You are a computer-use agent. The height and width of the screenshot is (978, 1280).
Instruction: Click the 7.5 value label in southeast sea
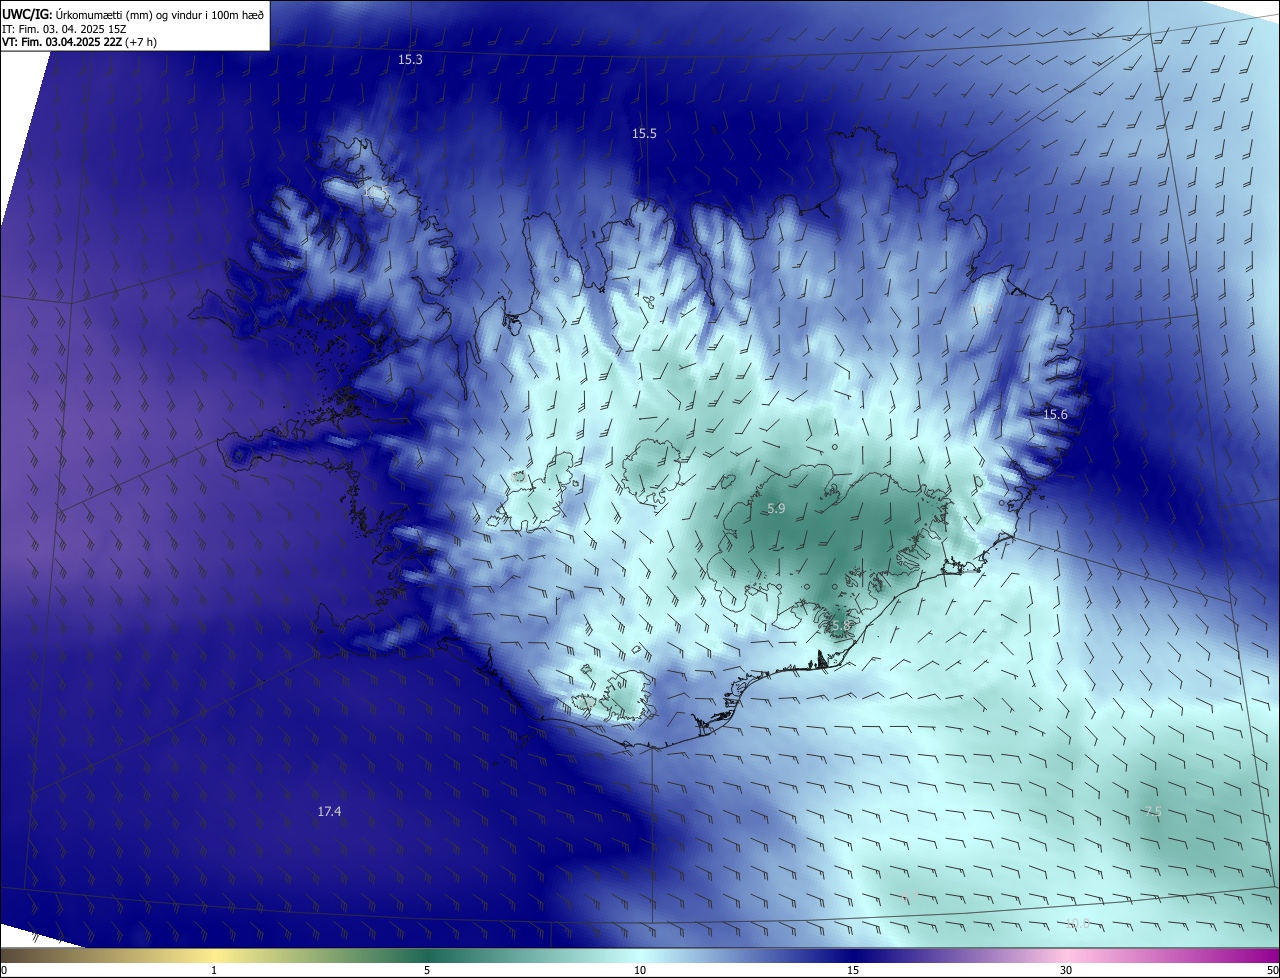[x=1153, y=811]
